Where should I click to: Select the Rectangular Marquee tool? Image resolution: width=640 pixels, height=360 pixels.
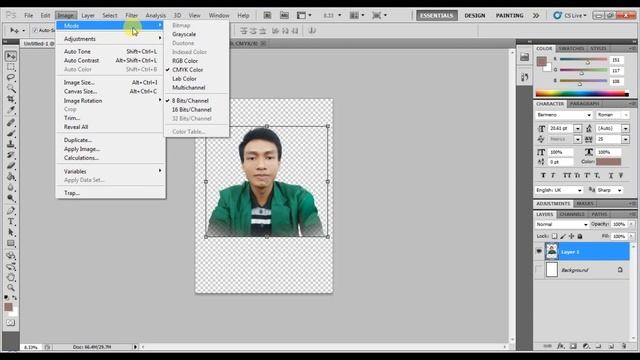[x=11, y=67]
